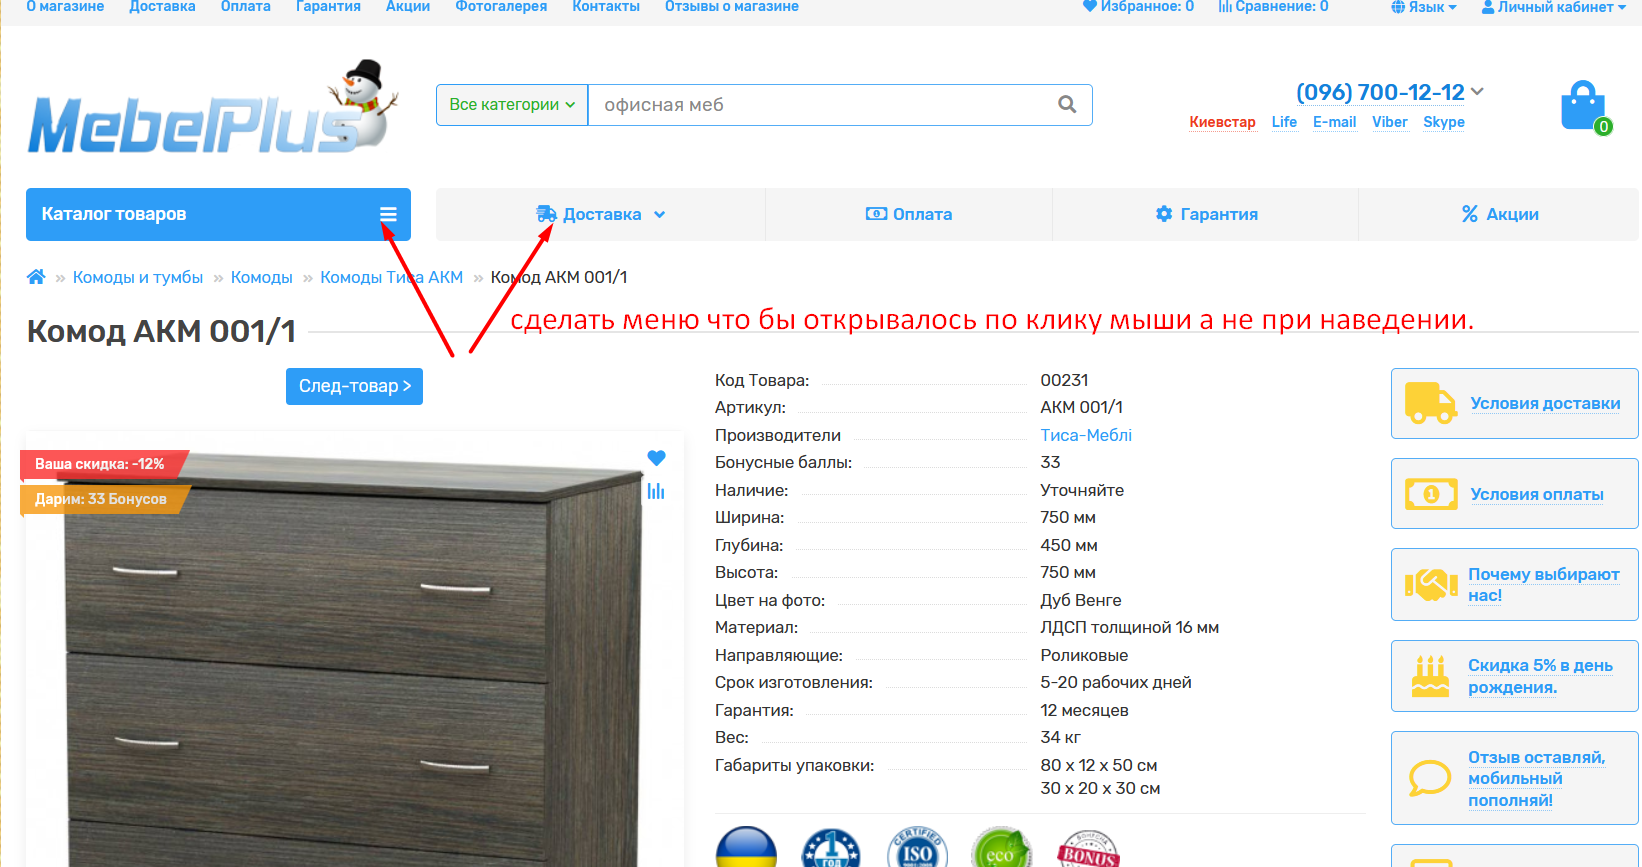
Task: Click the Skype contact link
Action: [x=1444, y=122]
